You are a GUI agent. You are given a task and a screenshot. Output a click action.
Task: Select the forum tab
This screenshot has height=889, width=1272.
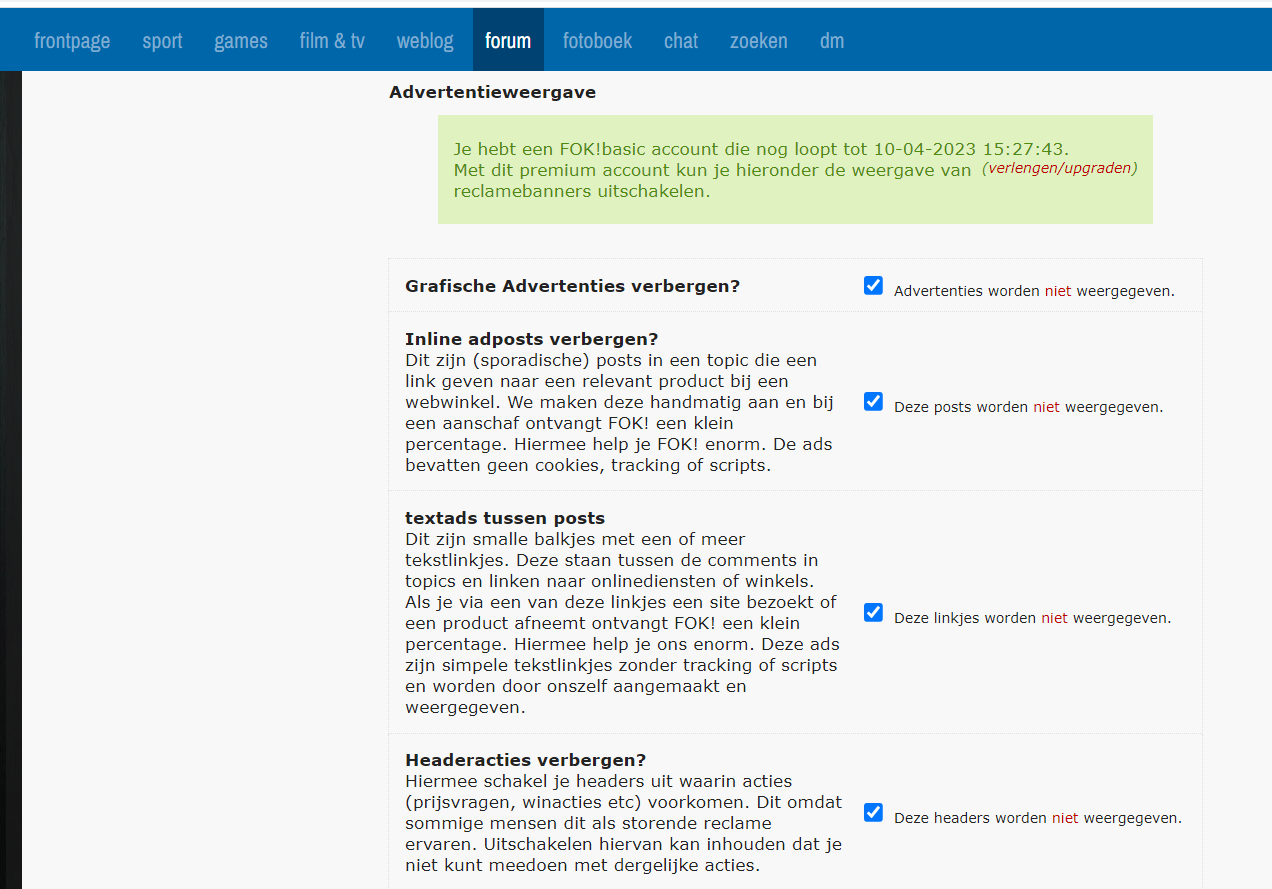pos(508,41)
